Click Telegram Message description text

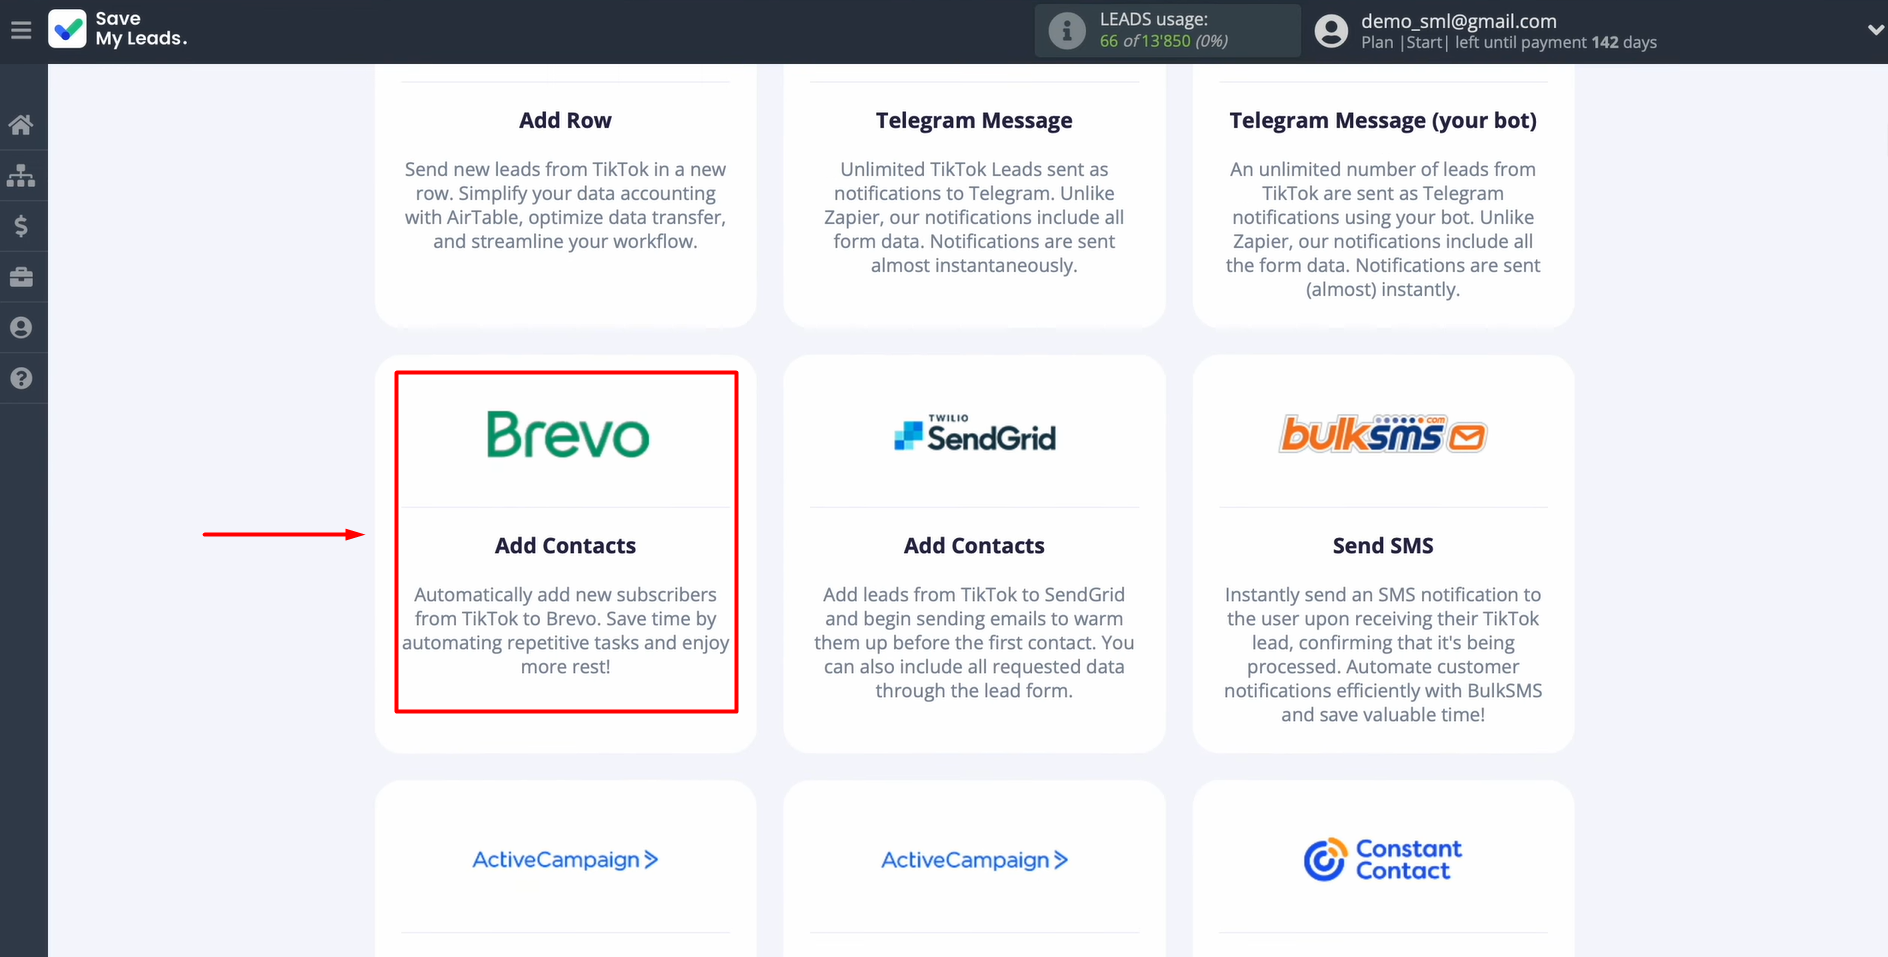click(974, 217)
